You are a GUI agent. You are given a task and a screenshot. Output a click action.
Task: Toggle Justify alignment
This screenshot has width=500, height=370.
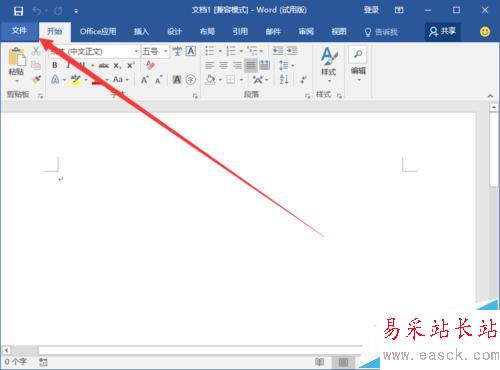[x=251, y=65]
